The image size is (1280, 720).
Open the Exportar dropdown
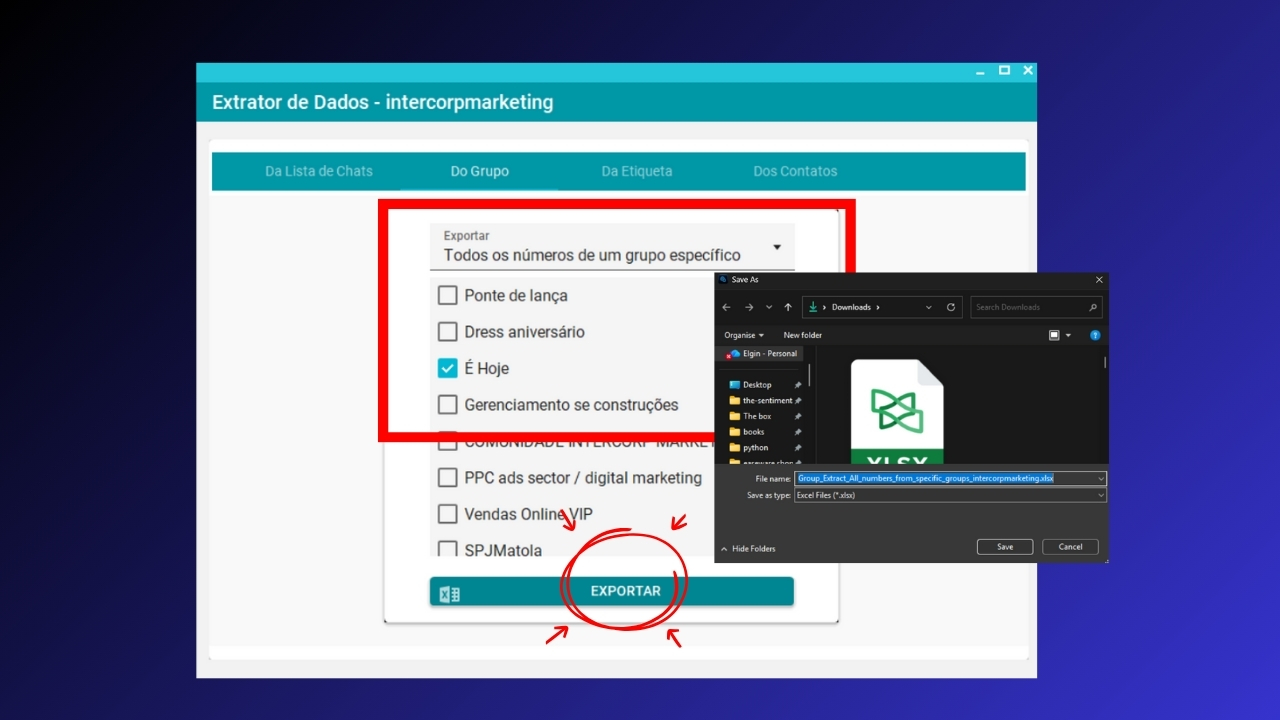tap(612, 247)
